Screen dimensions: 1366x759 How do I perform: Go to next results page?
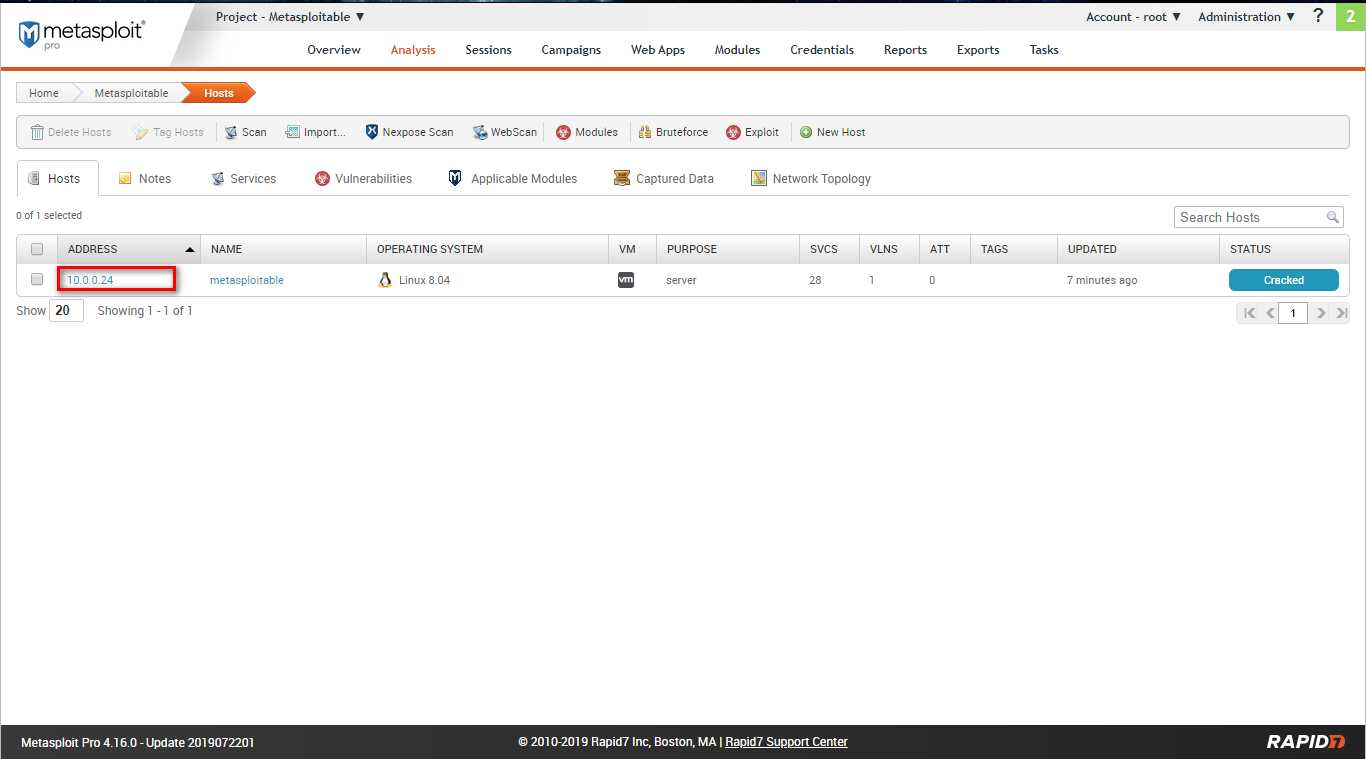[x=1321, y=313]
